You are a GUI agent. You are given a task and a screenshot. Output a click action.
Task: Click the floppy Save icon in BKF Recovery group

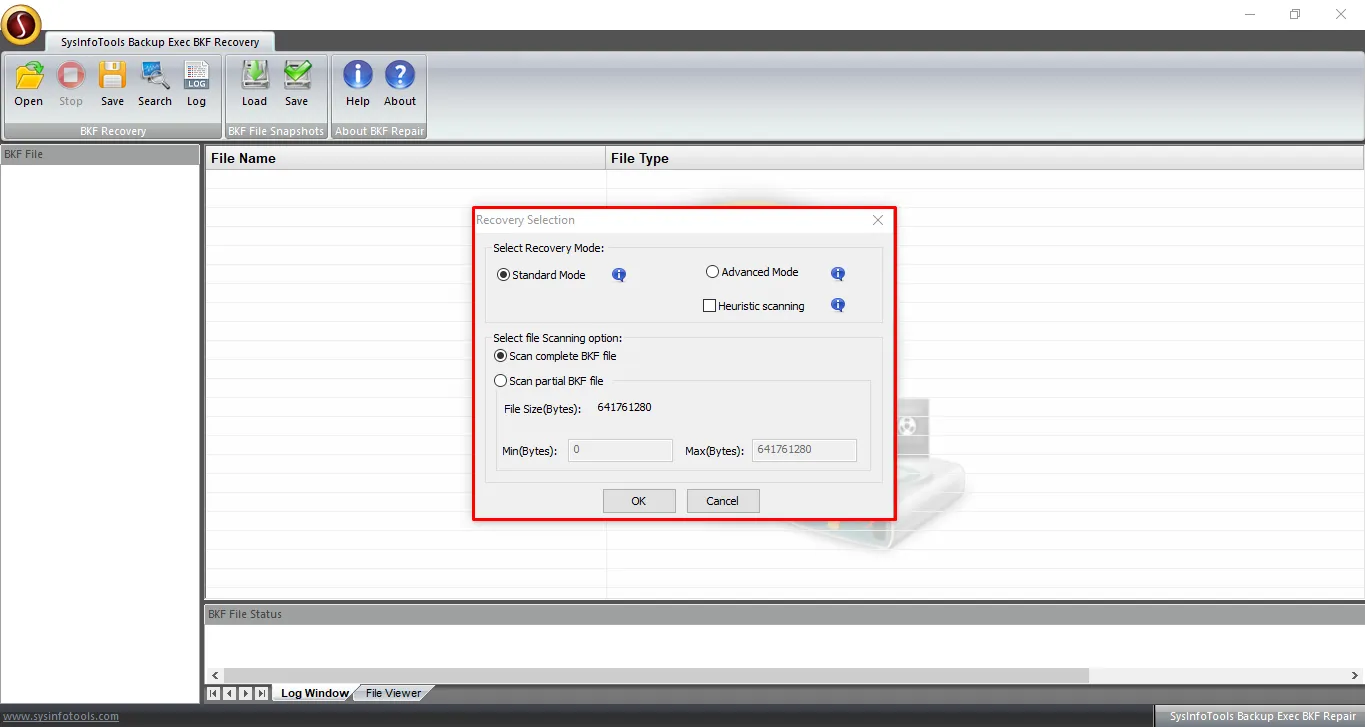[112, 83]
